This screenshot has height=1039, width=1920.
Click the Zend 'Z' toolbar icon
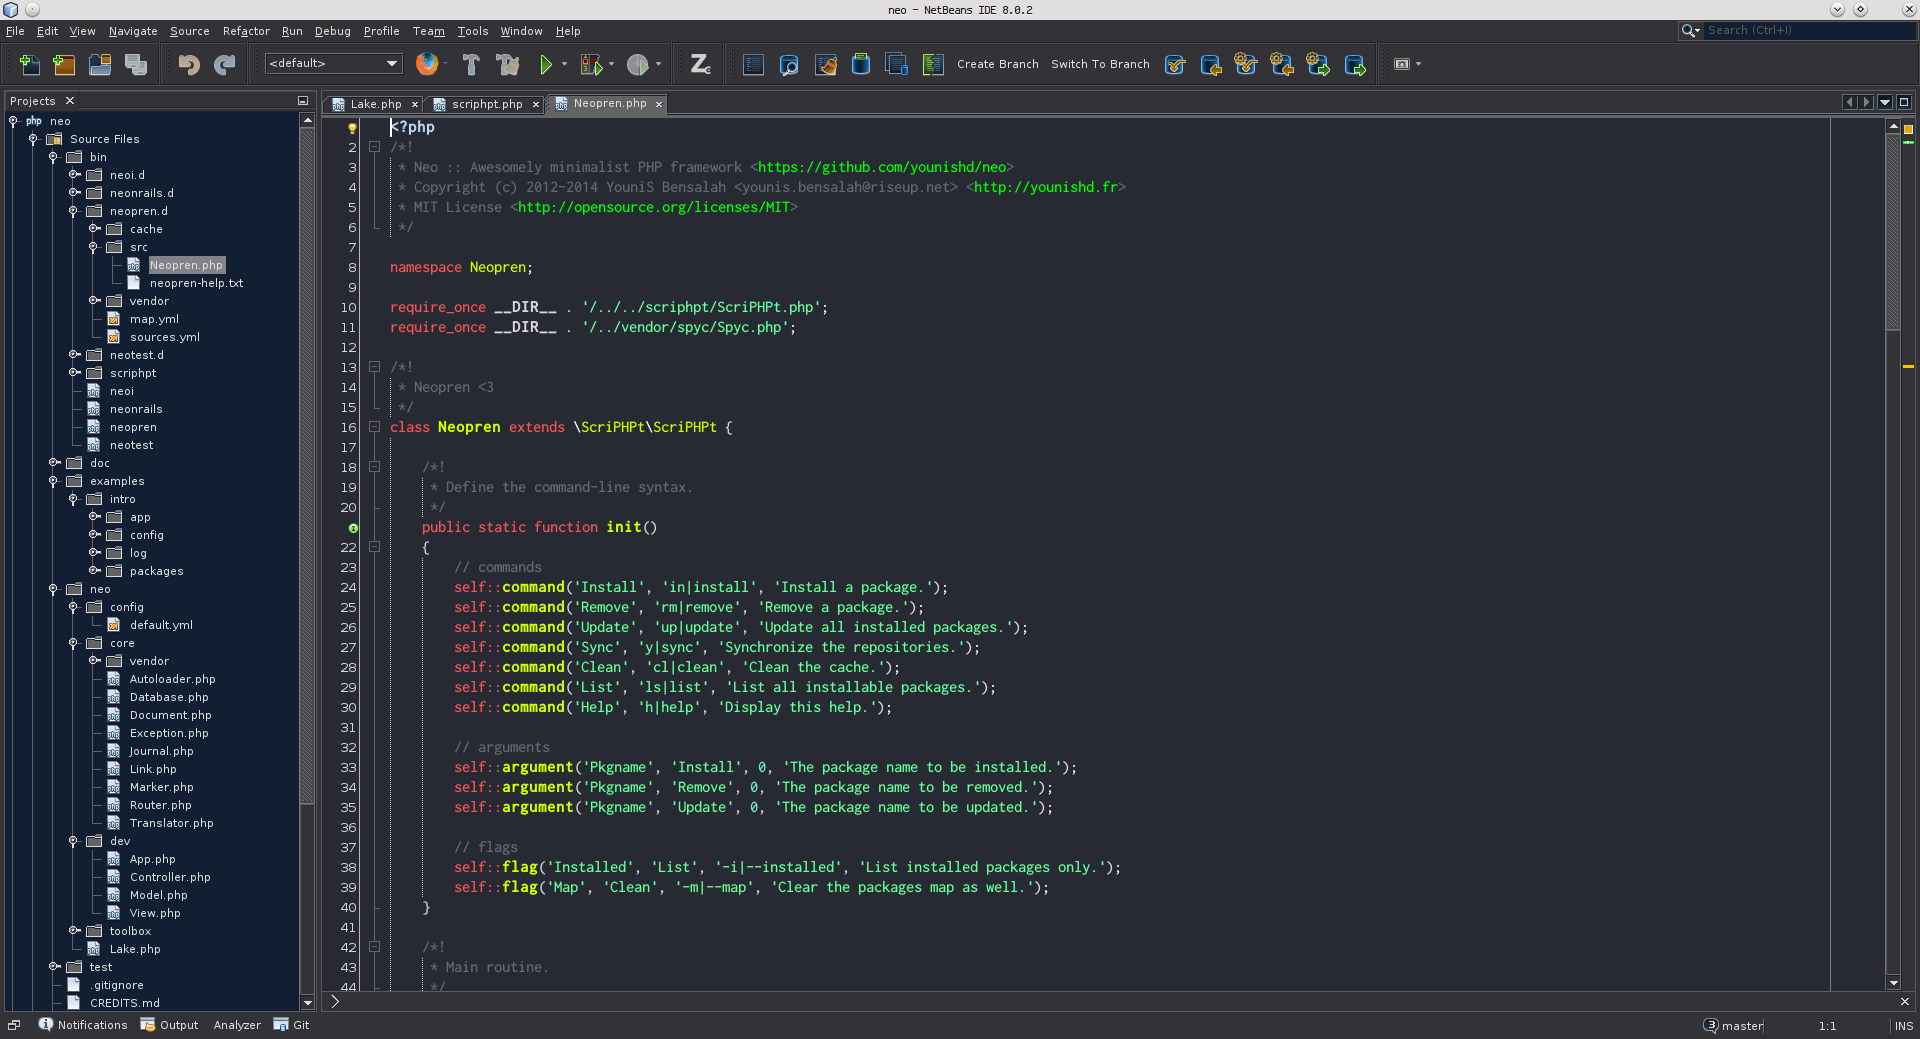click(700, 64)
